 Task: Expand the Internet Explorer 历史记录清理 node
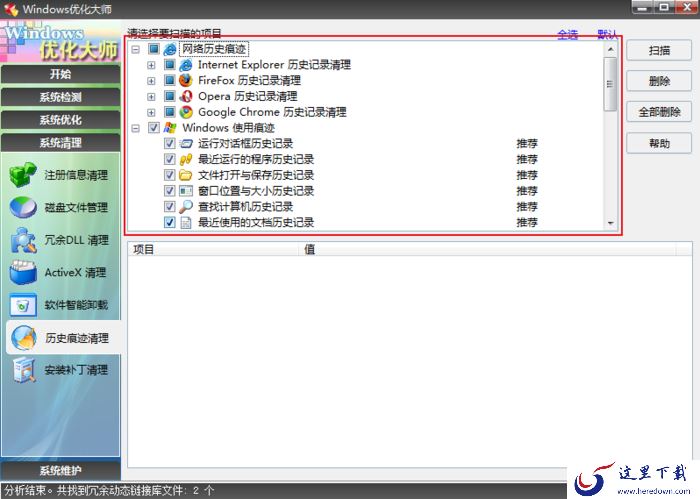[151, 66]
